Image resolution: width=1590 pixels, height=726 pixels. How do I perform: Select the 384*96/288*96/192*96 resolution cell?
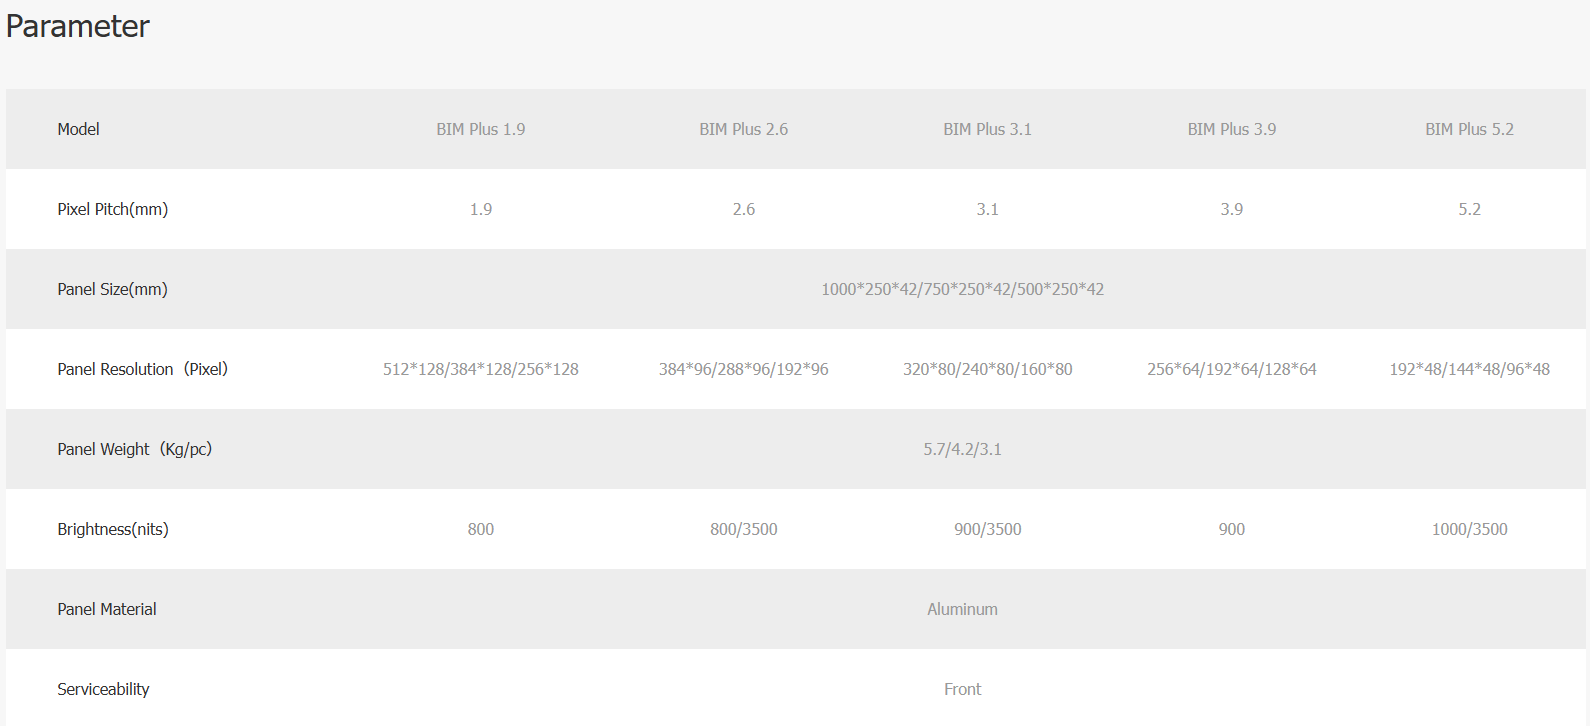(x=743, y=369)
